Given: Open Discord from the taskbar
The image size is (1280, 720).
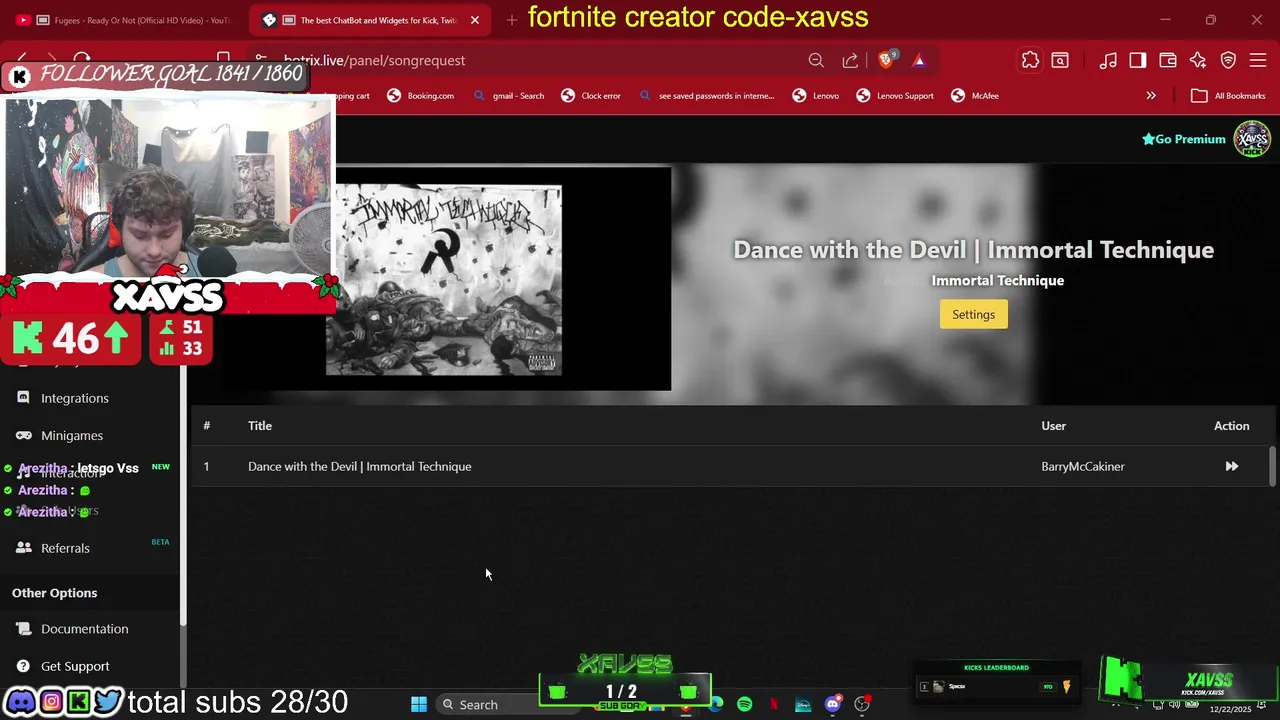Looking at the screenshot, I should (x=832, y=704).
